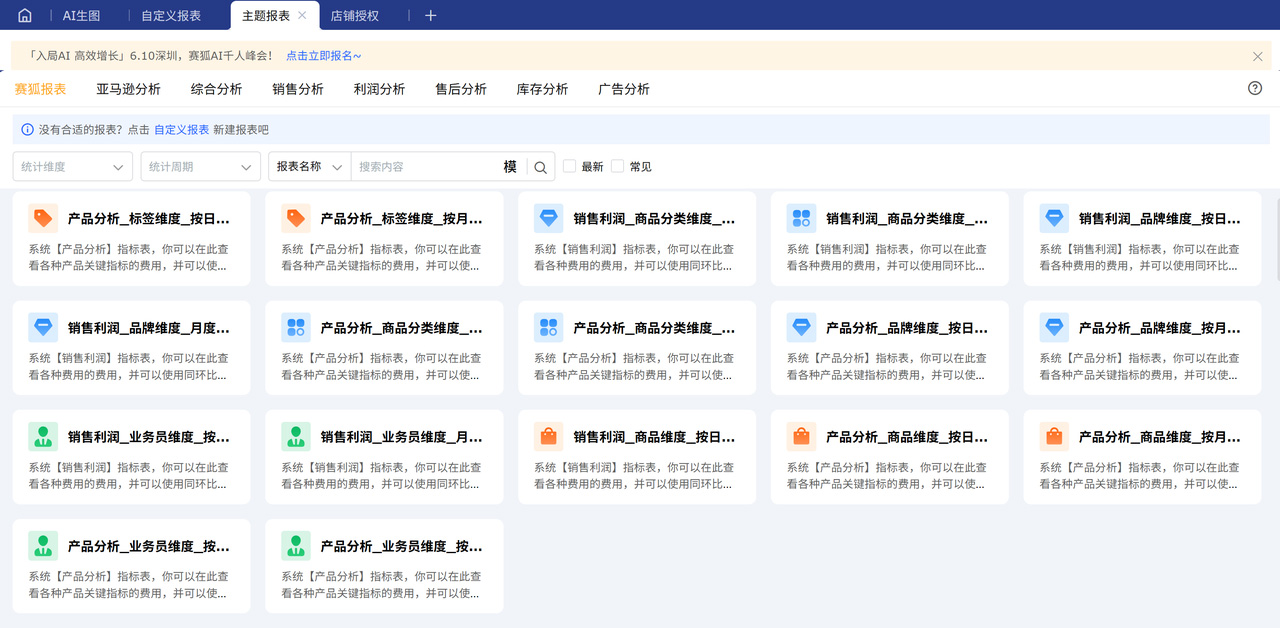Click the magnifier search icon
Viewport: 1280px width, 628px height.
tap(540, 167)
